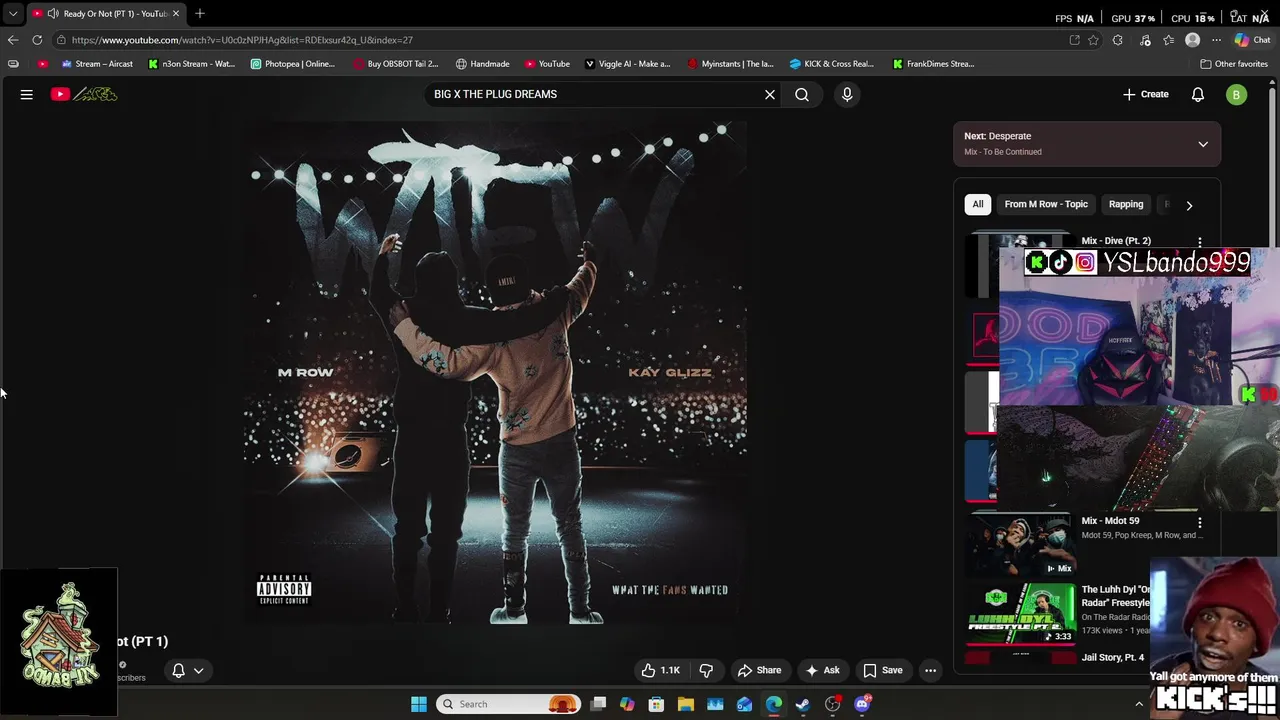Play the Mix - Mdot 59 thumbnail
Screen dimensions: 1280x720
pos(1020,544)
